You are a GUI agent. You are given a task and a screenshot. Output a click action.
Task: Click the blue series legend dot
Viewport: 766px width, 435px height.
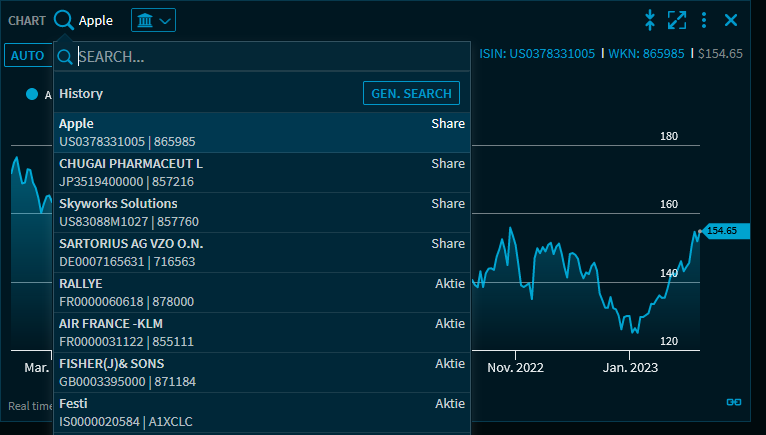(x=32, y=94)
